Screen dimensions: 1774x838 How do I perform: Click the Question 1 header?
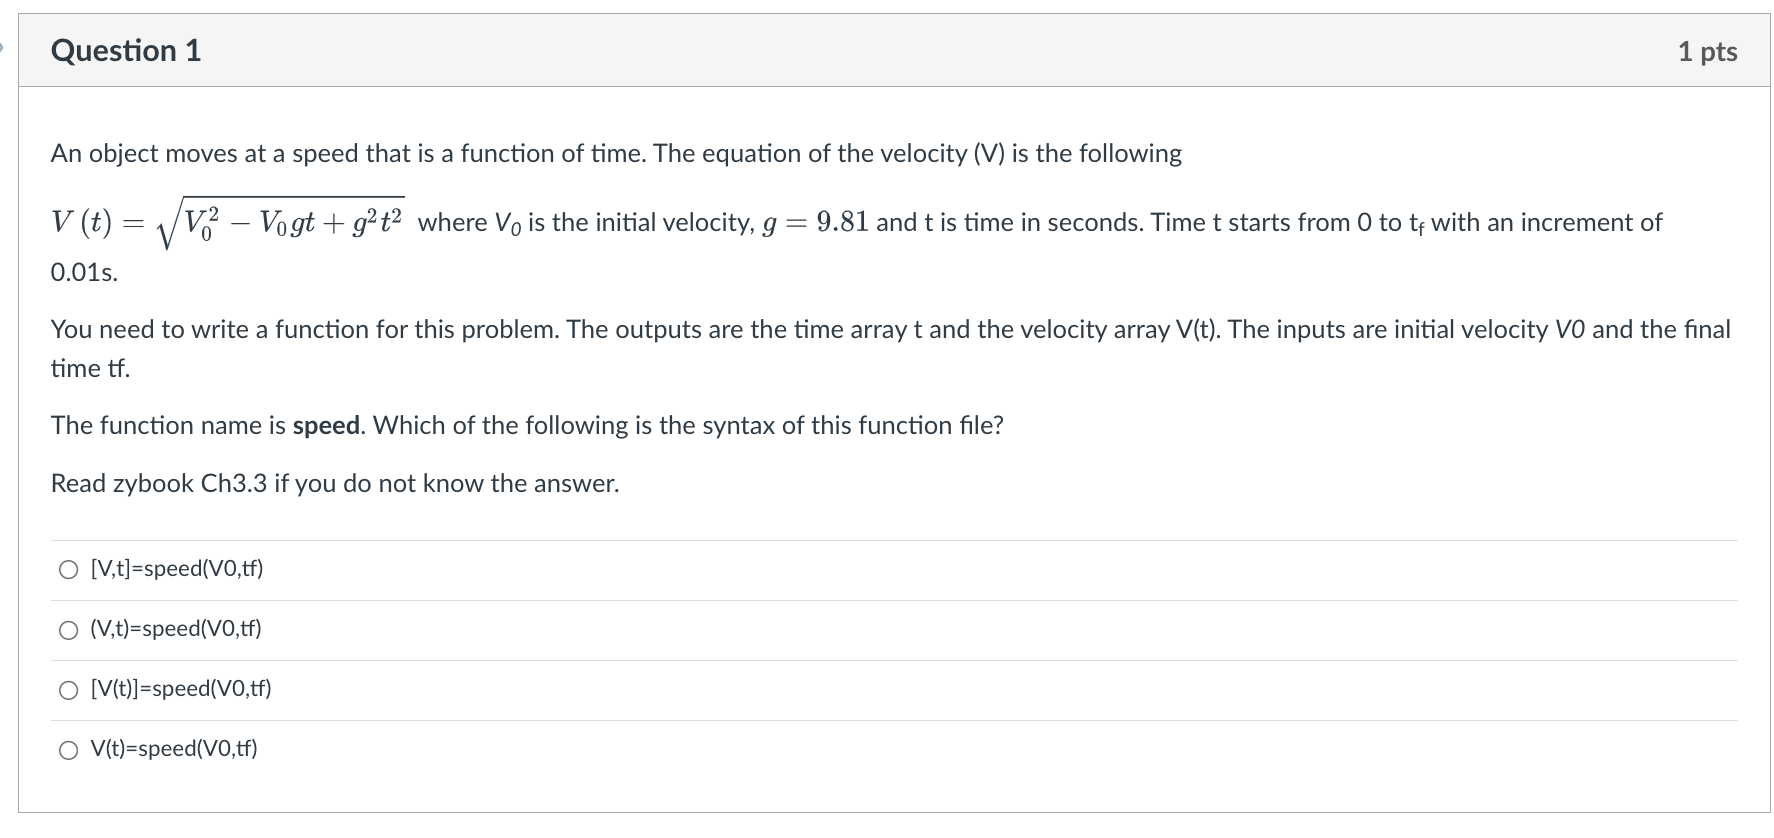tap(125, 50)
